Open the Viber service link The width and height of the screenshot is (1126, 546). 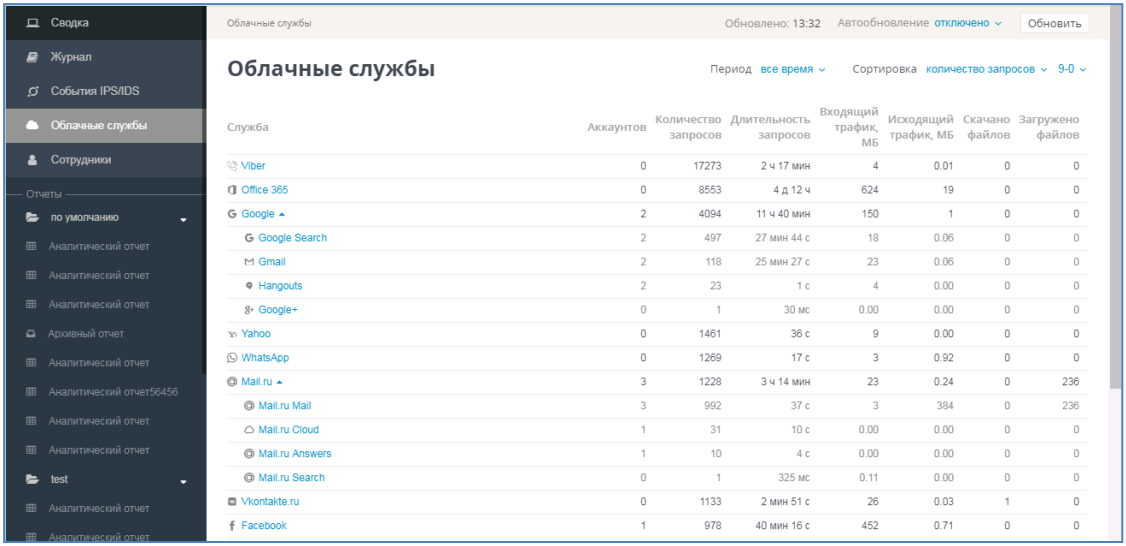253,166
